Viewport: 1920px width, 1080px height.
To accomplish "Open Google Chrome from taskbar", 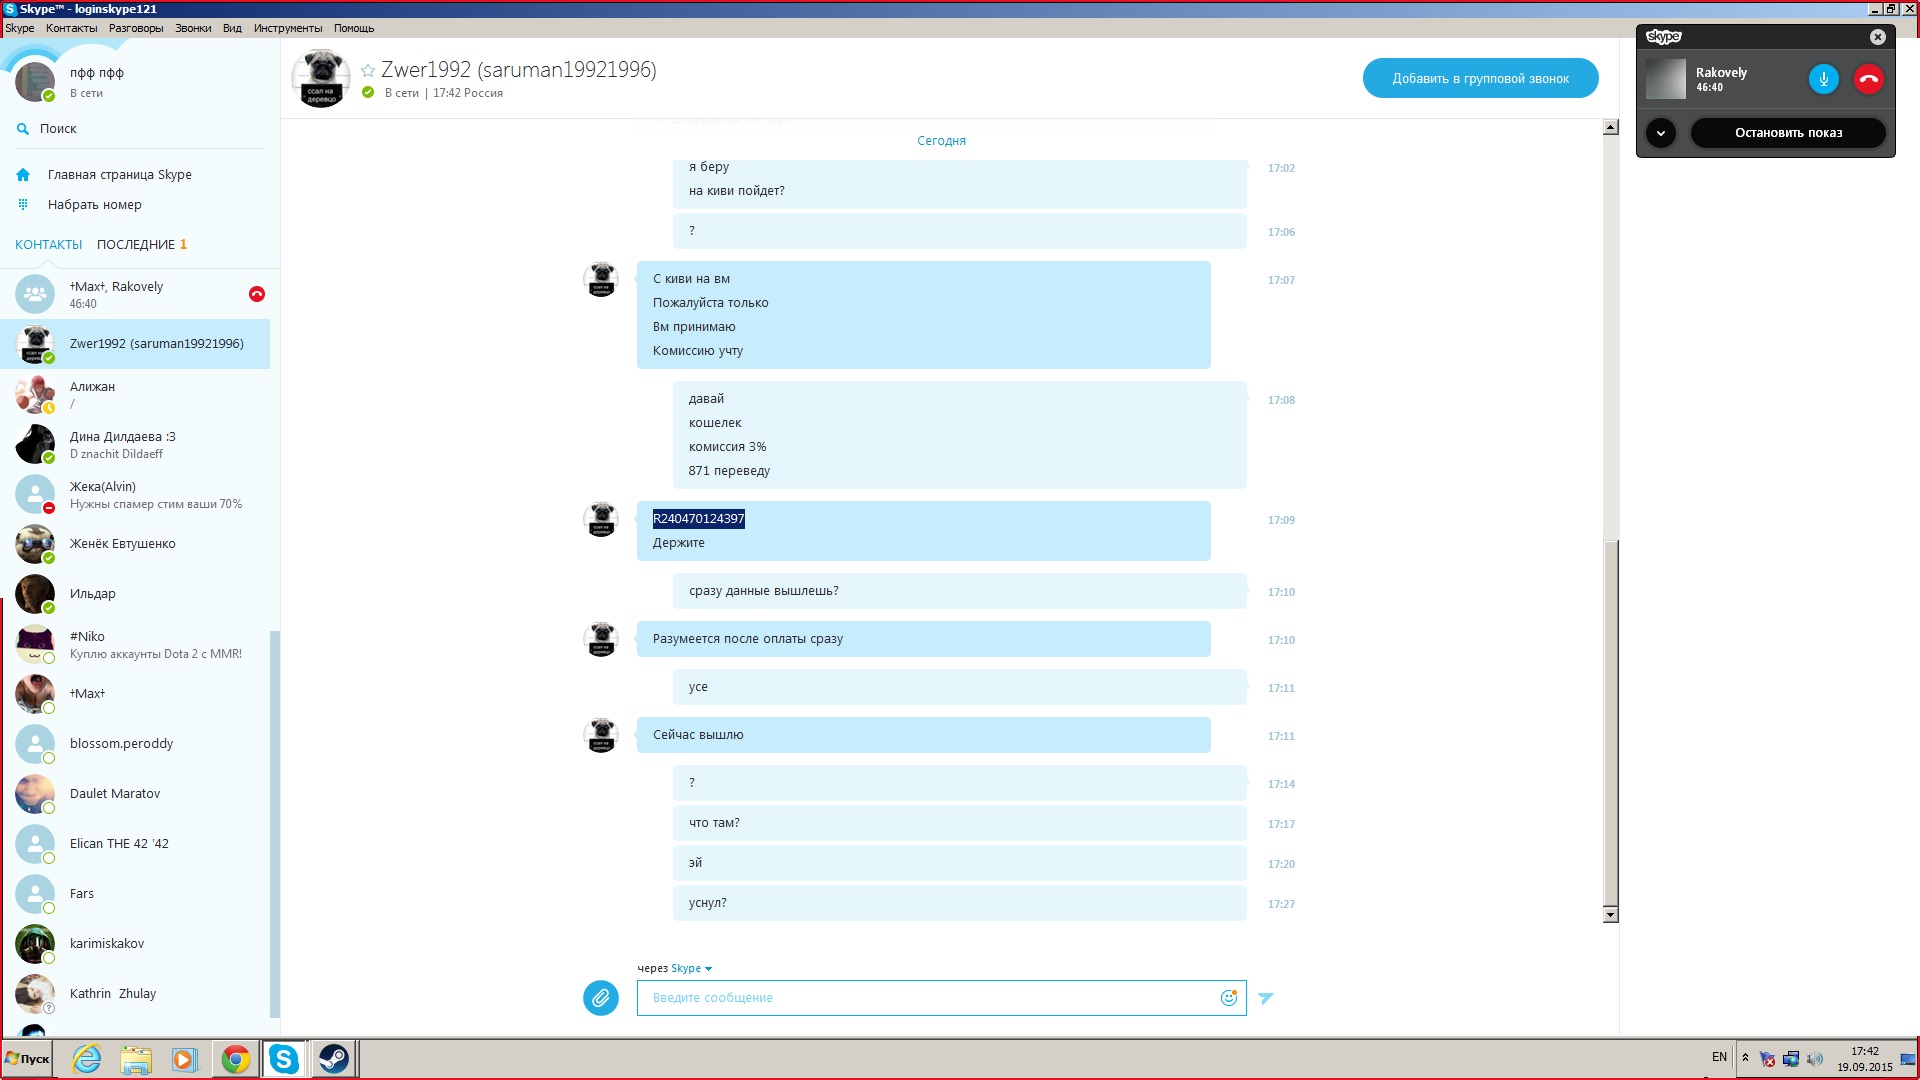I will [x=235, y=1059].
